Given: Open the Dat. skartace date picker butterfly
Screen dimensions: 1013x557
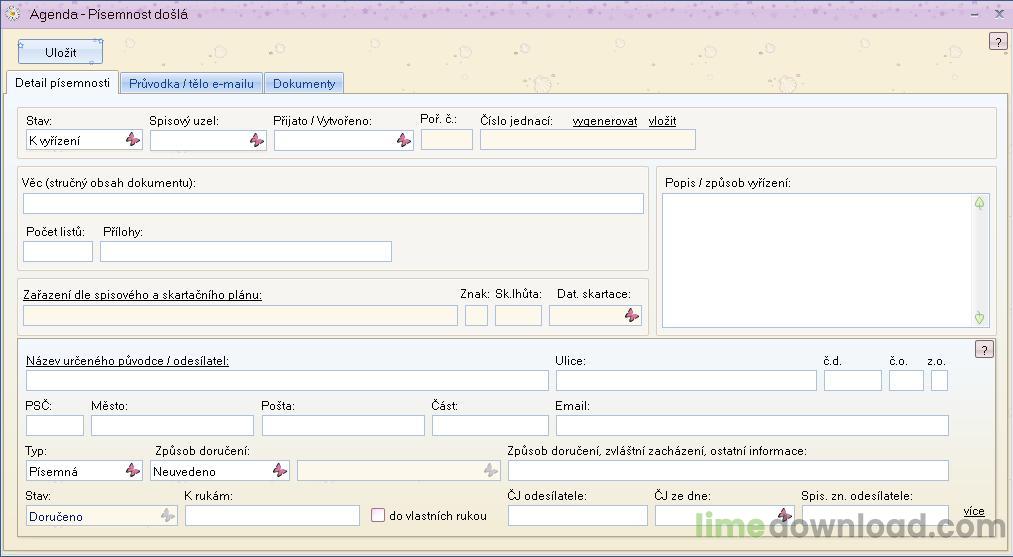Looking at the screenshot, I should click(632, 315).
